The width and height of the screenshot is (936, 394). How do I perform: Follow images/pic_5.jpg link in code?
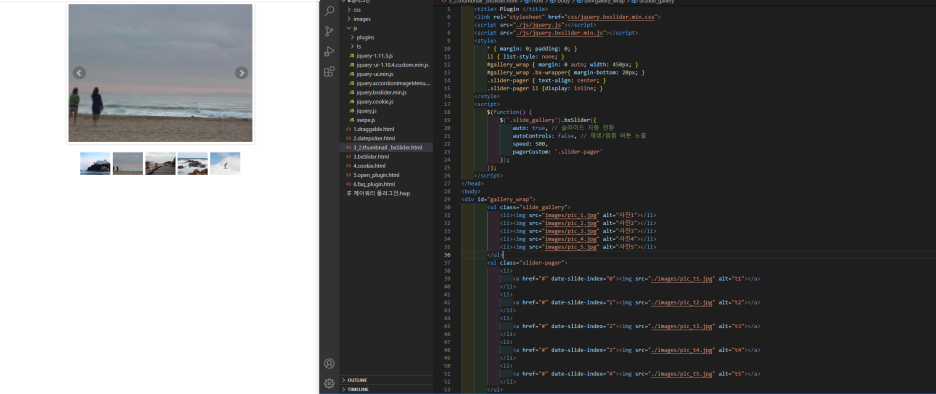tap(571, 247)
